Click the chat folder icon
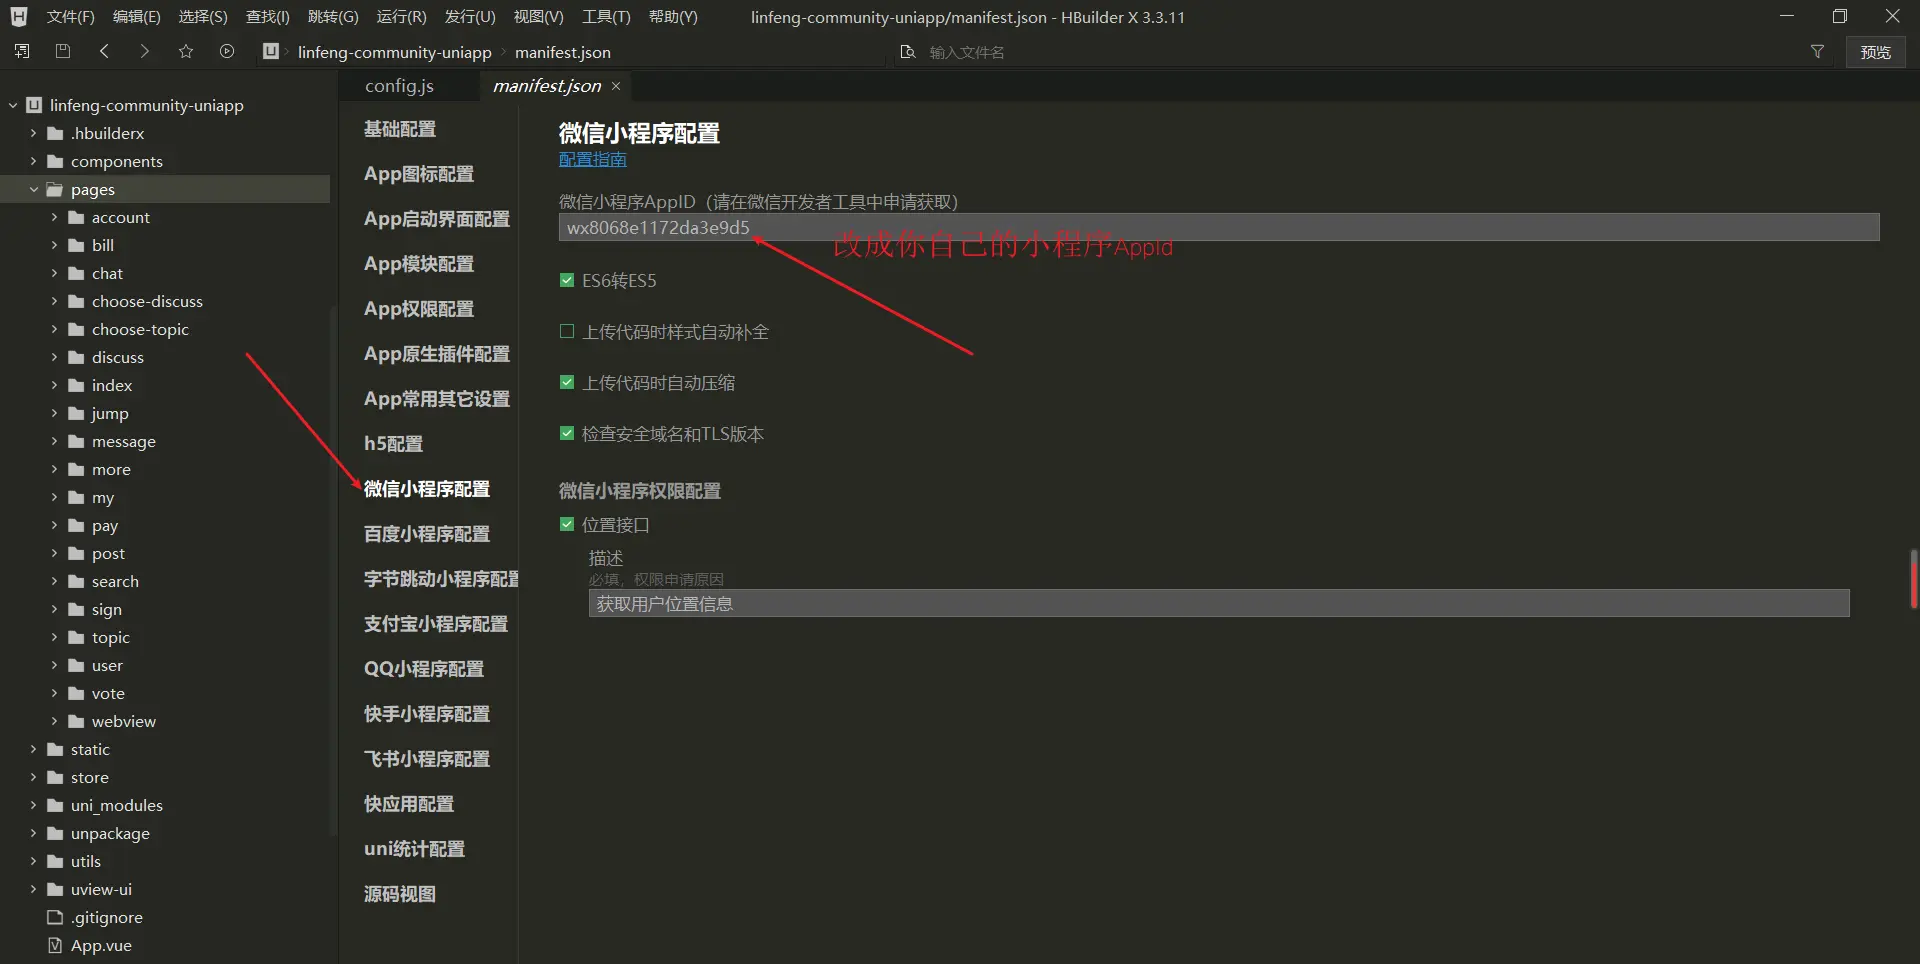1920x964 pixels. (76, 273)
